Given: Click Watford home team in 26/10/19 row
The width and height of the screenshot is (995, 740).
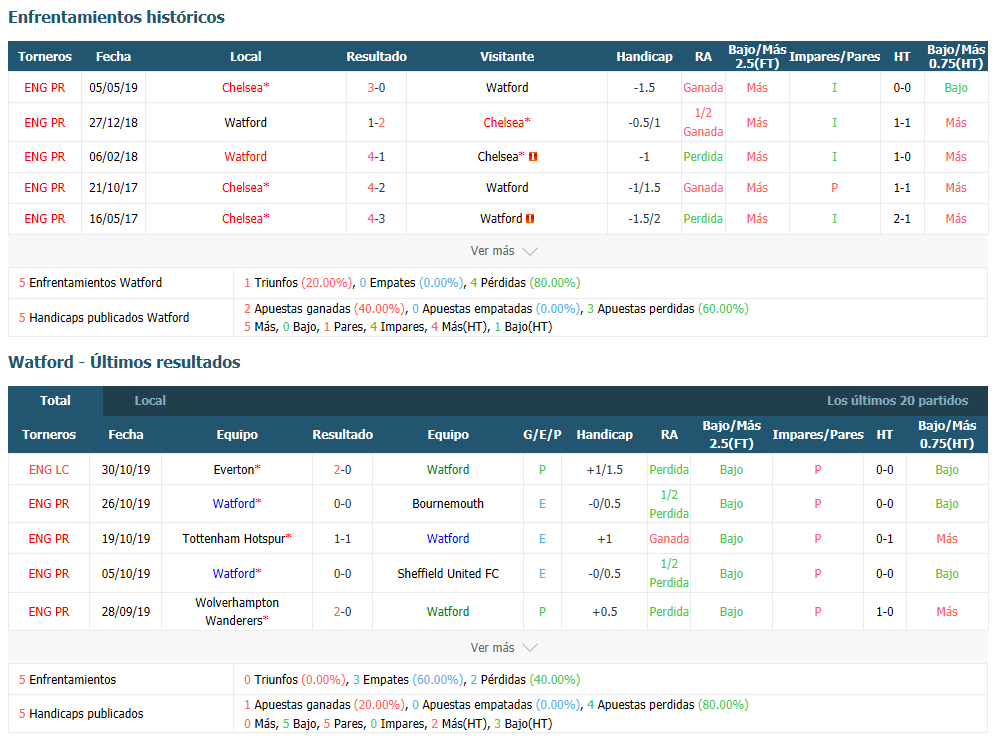Looking at the screenshot, I should coord(237,504).
